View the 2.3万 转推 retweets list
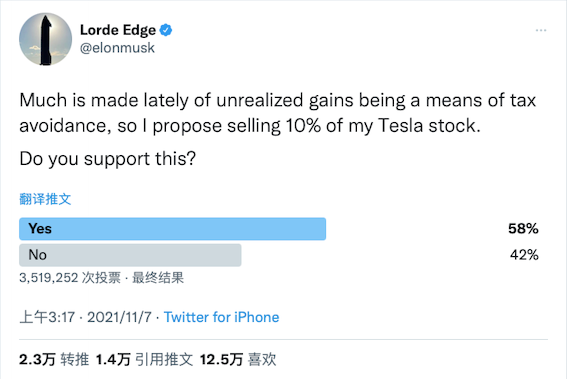Image resolution: width=567 pixels, height=379 pixels. point(54,359)
